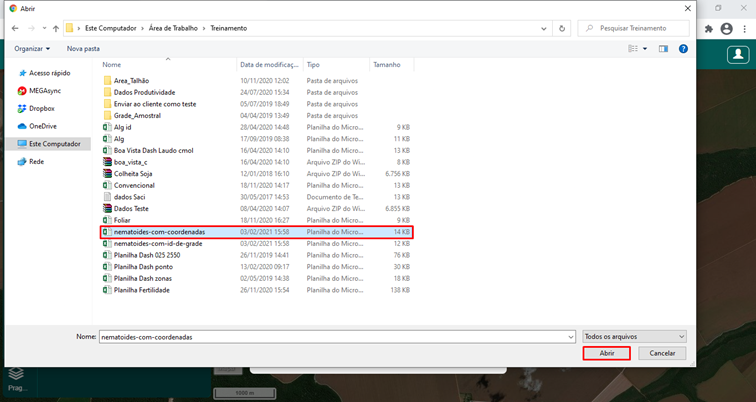The height and width of the screenshot is (402, 756).
Task: Expand the Nome field history dropdown
Action: (x=571, y=337)
